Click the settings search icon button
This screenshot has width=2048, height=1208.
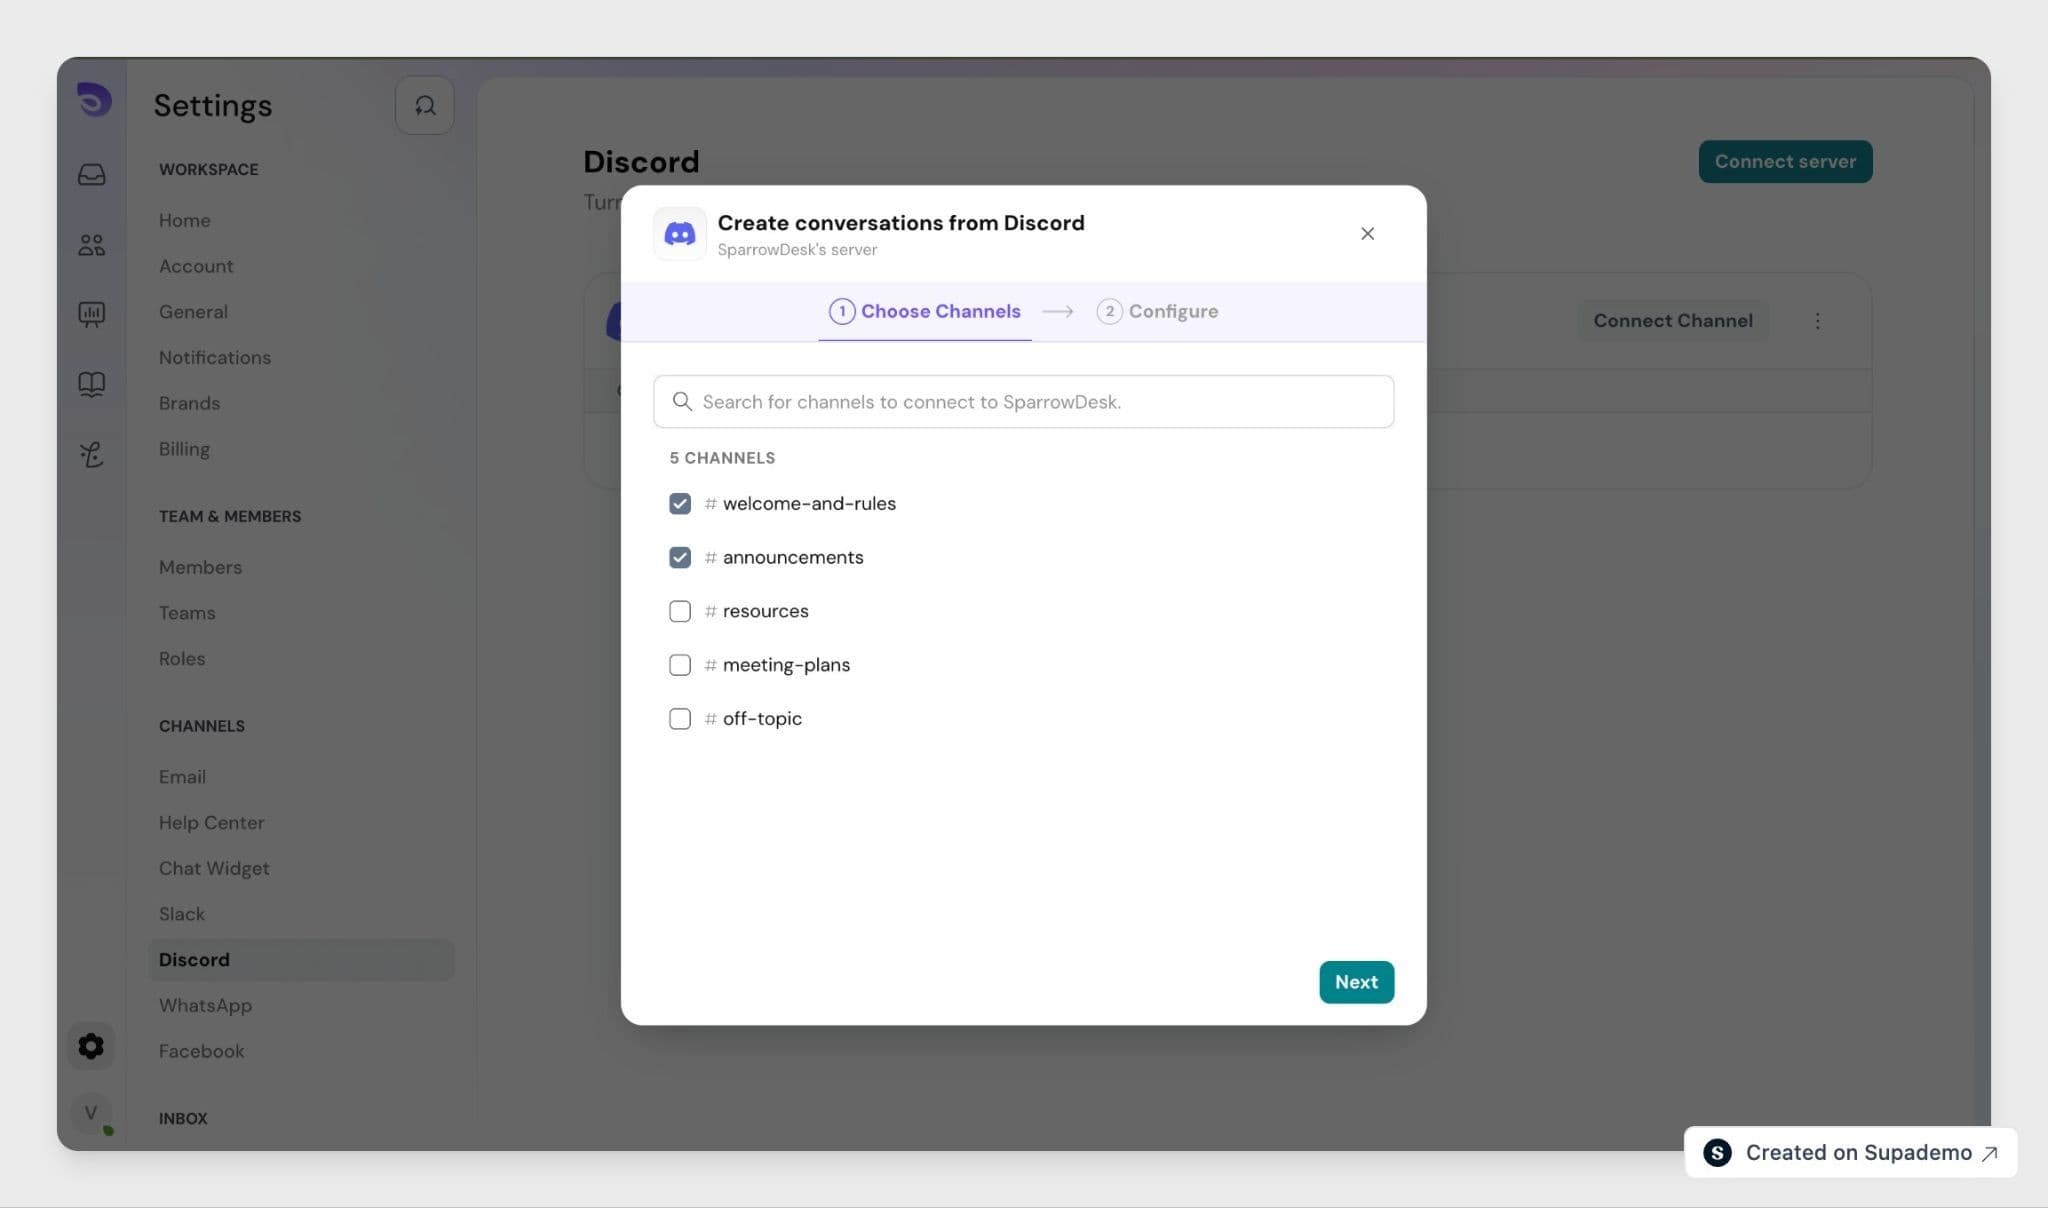point(425,105)
